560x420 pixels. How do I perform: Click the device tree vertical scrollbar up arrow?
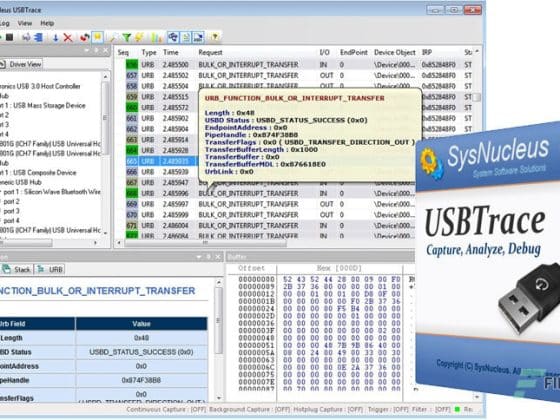coord(105,76)
